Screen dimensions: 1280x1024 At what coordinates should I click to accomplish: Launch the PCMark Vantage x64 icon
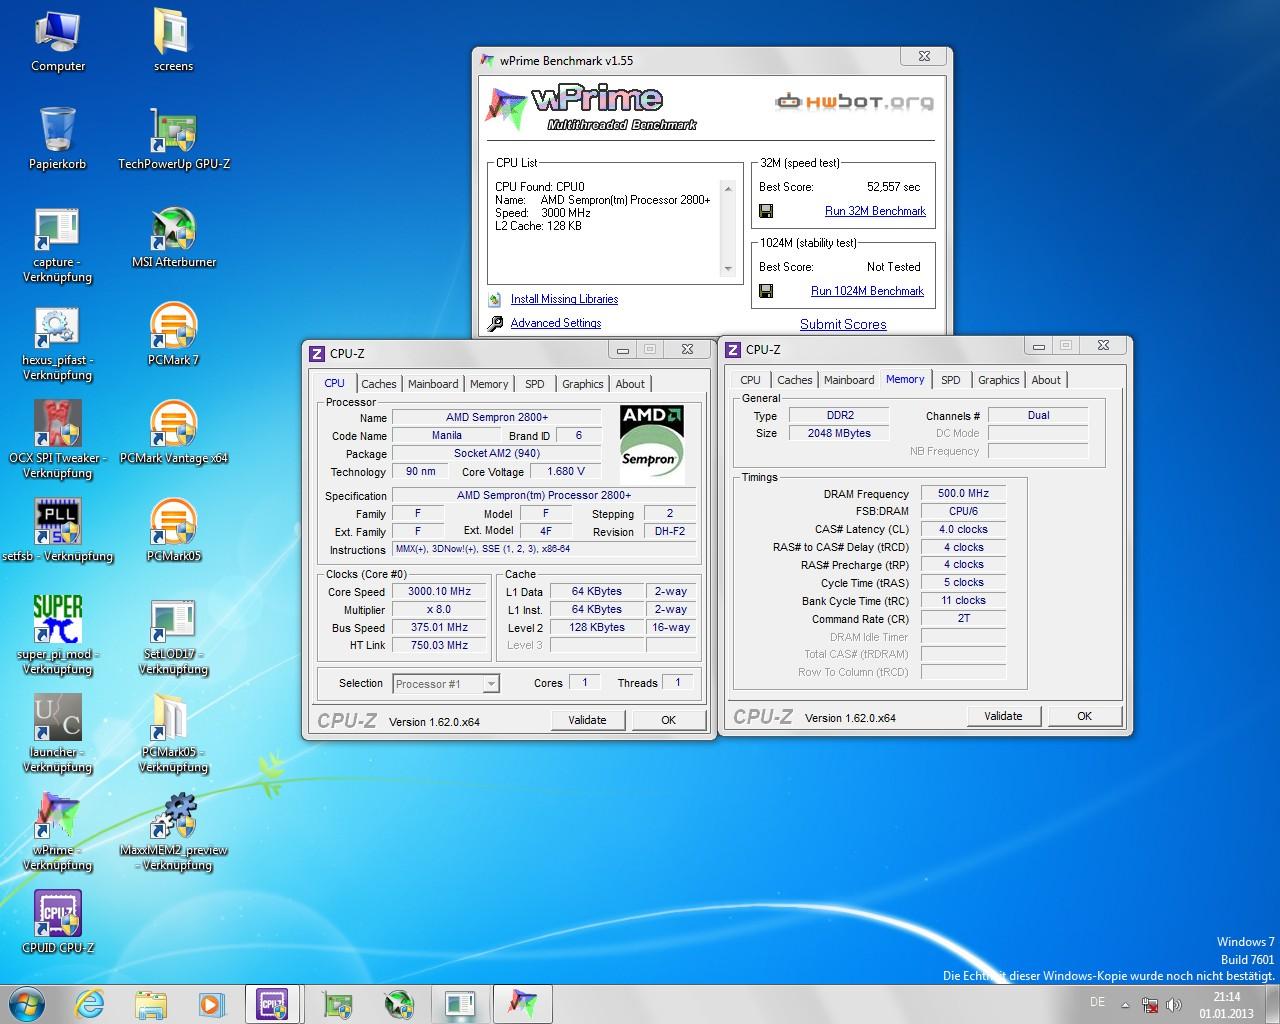[x=174, y=432]
